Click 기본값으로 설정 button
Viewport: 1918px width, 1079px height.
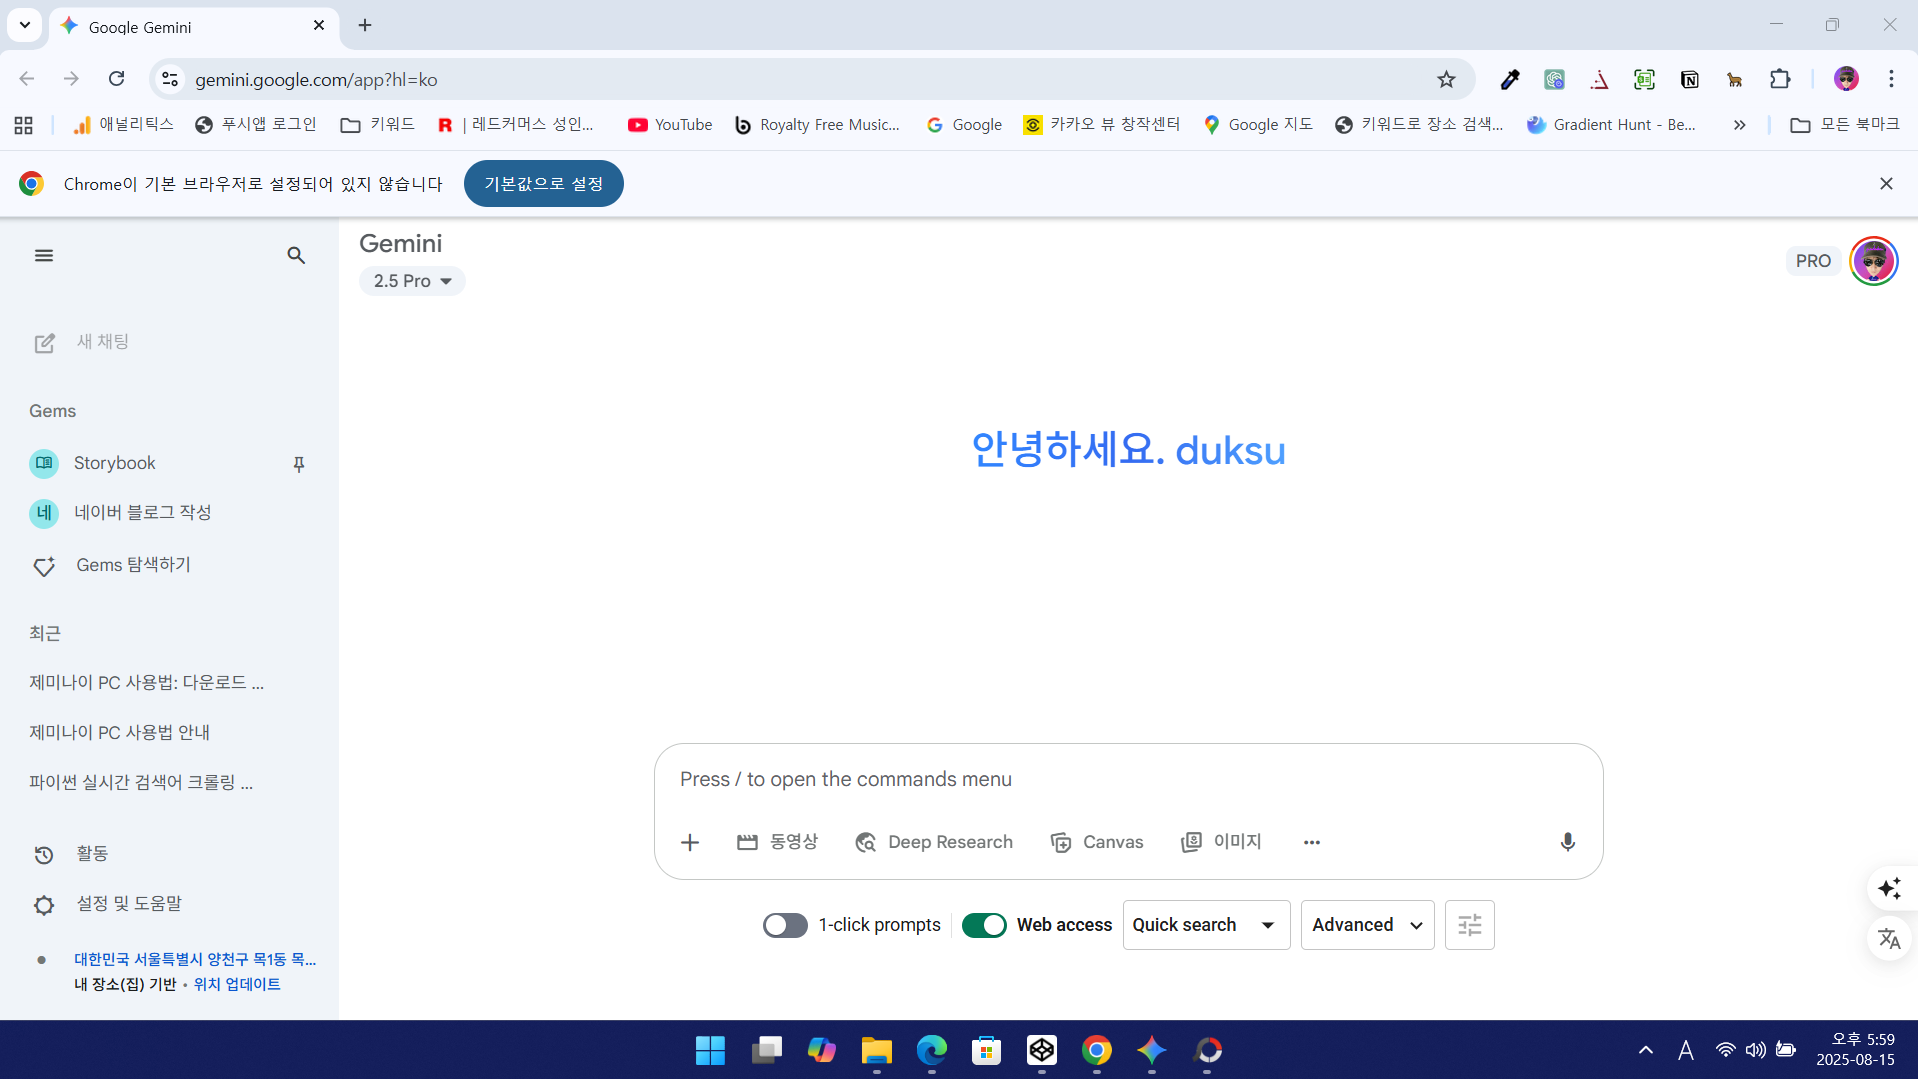[x=543, y=184]
